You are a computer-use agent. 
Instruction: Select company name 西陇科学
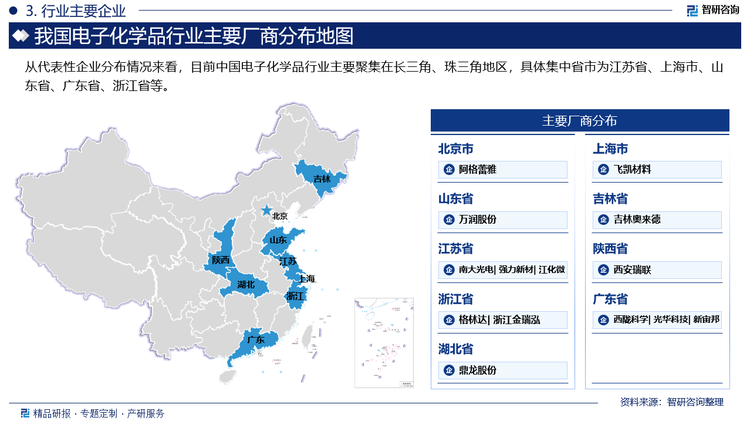(631, 320)
